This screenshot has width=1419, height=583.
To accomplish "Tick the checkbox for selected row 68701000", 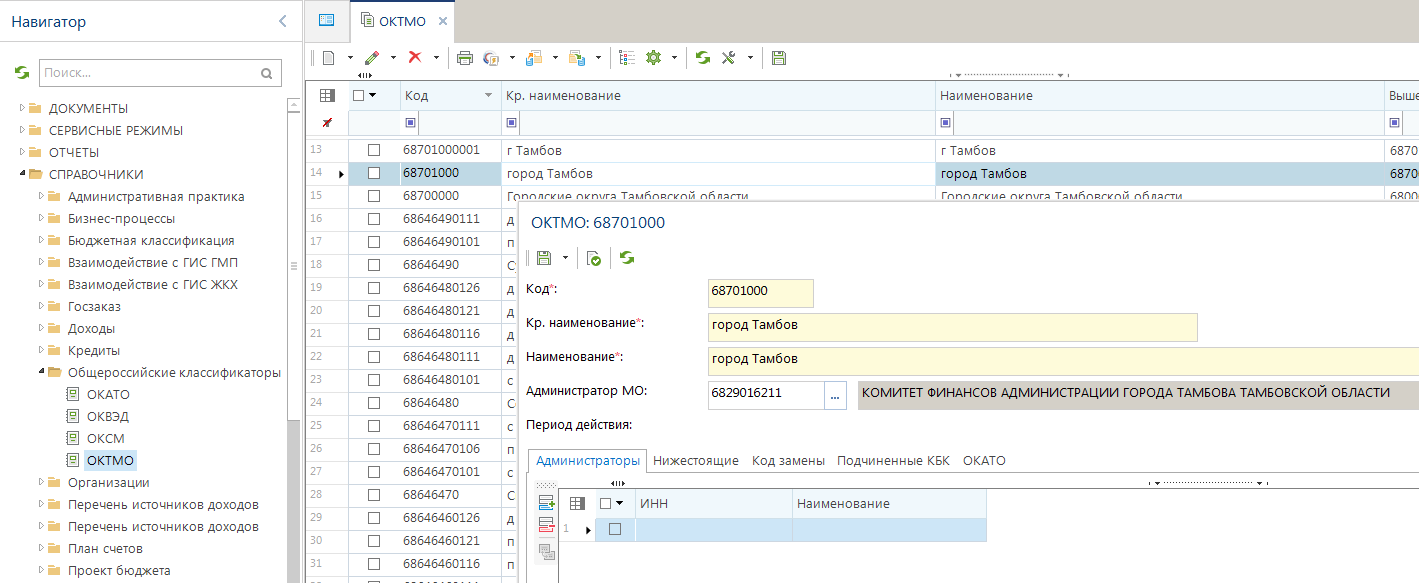I will pyautogui.click(x=374, y=173).
